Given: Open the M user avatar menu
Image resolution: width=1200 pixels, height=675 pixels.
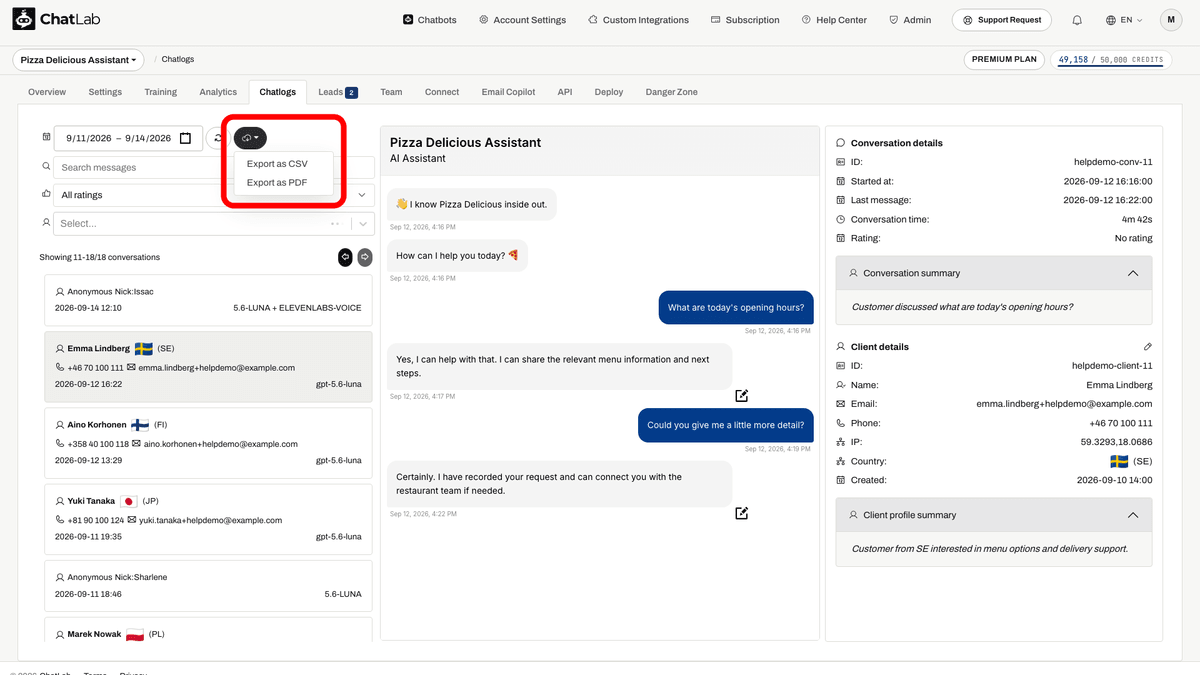Looking at the screenshot, I should tap(1171, 20).
